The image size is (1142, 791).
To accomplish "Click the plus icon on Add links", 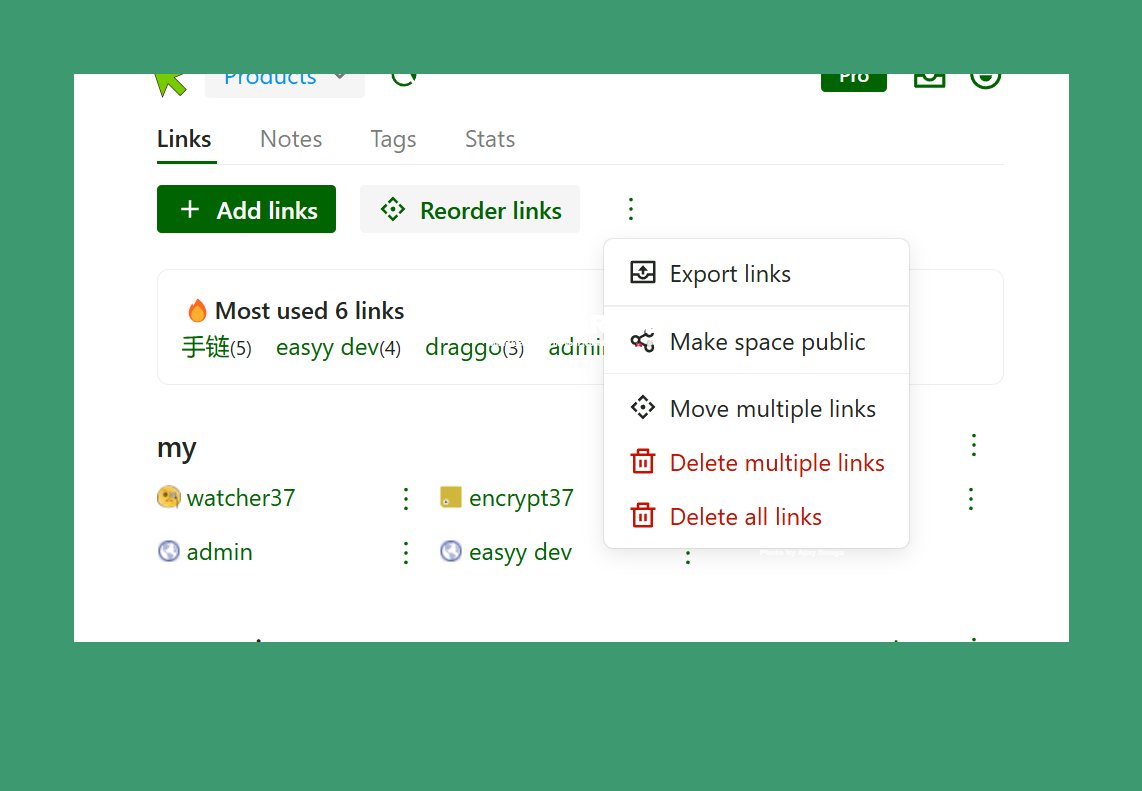I will [x=190, y=209].
